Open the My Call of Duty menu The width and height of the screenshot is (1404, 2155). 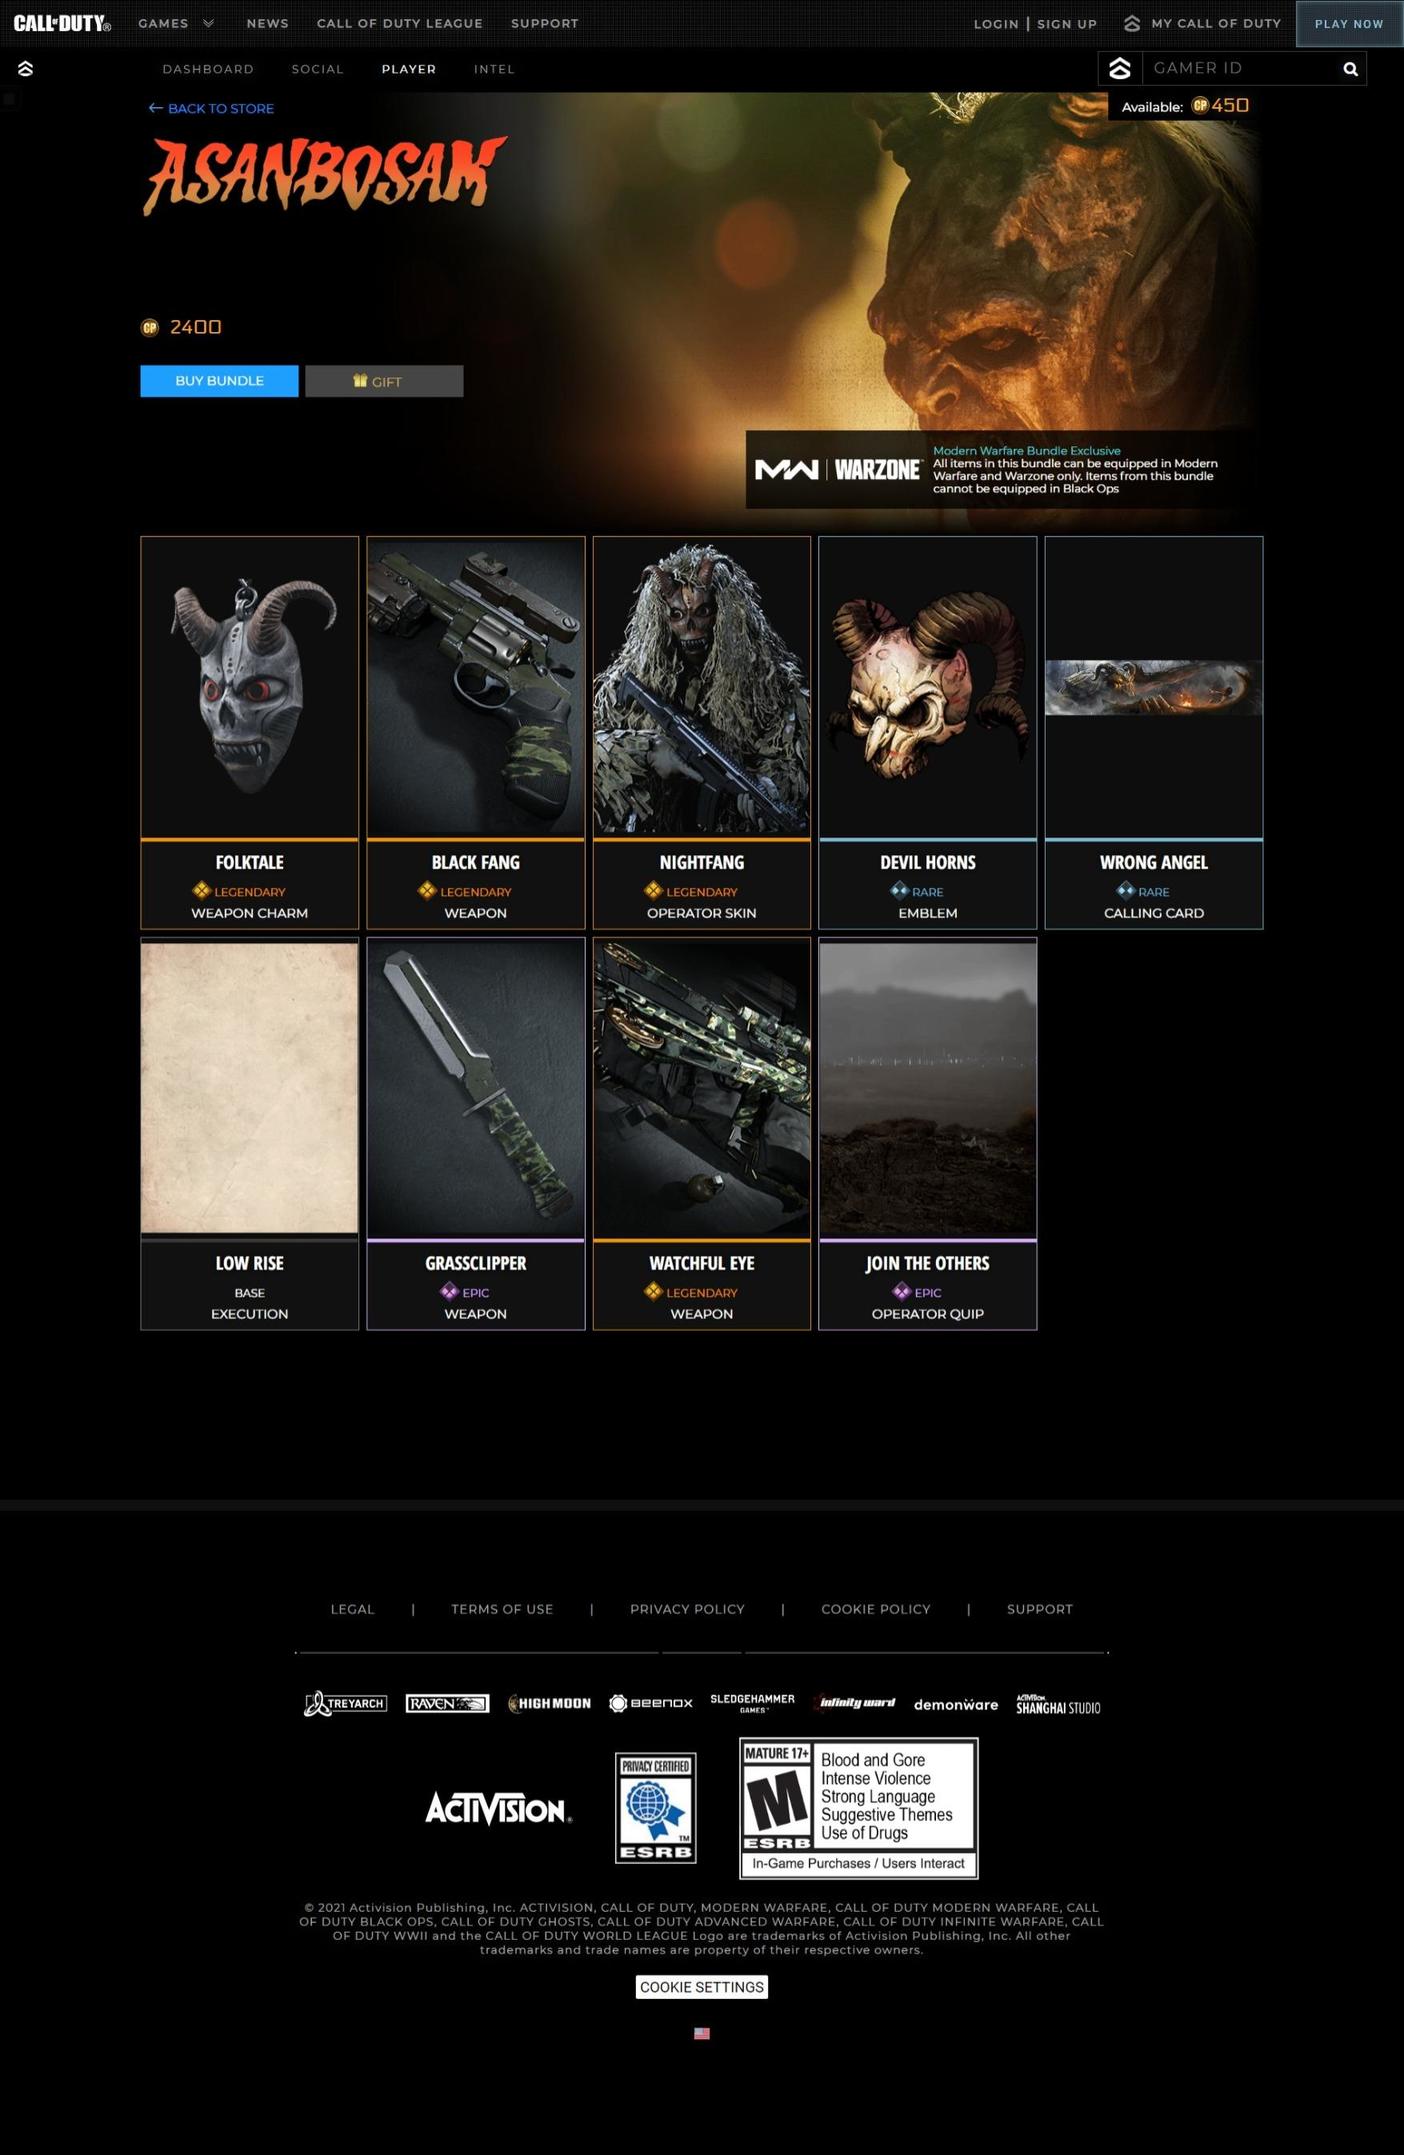[x=1202, y=23]
